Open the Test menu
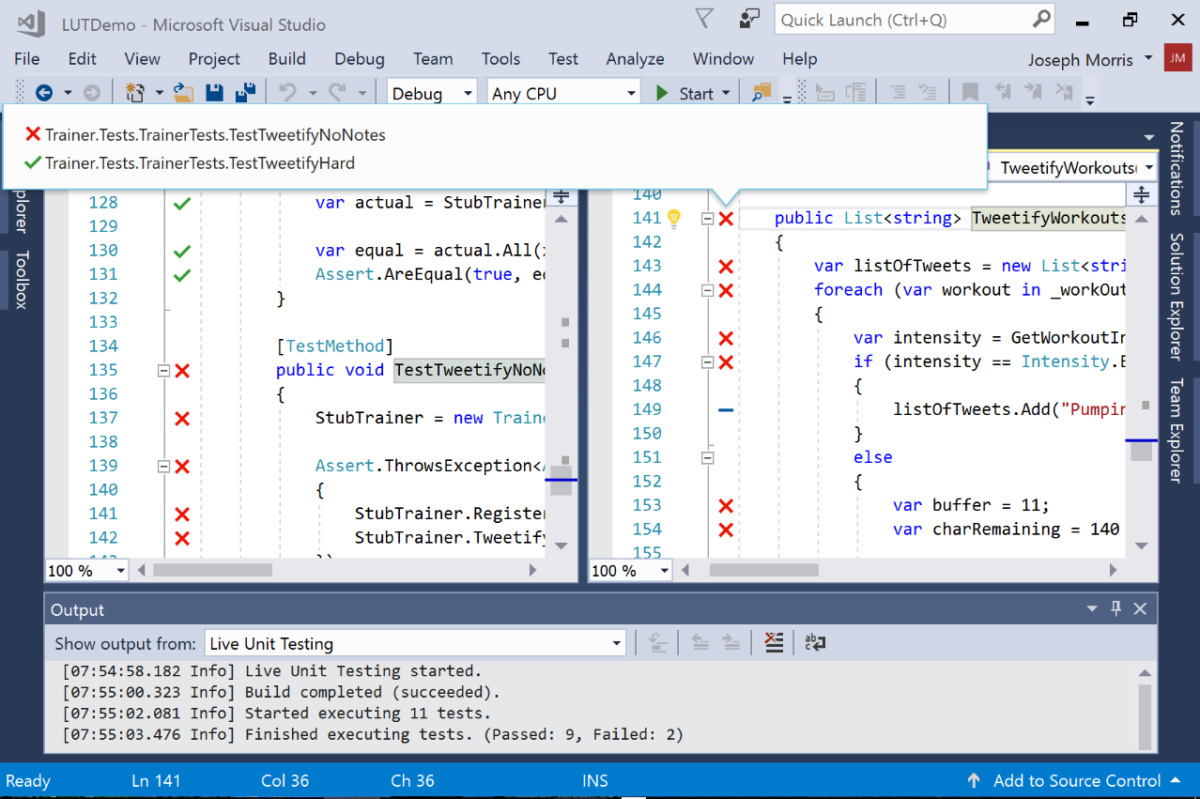1200x799 pixels. point(563,59)
